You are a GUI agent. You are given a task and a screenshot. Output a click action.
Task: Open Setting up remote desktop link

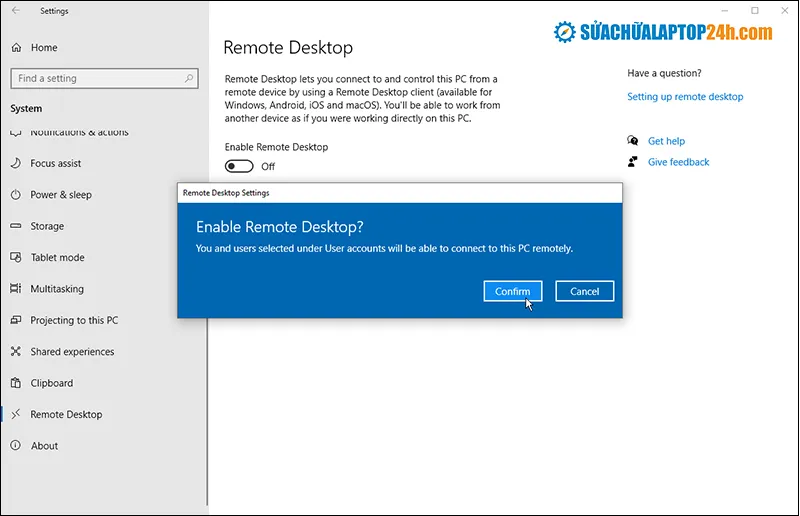[x=685, y=96]
